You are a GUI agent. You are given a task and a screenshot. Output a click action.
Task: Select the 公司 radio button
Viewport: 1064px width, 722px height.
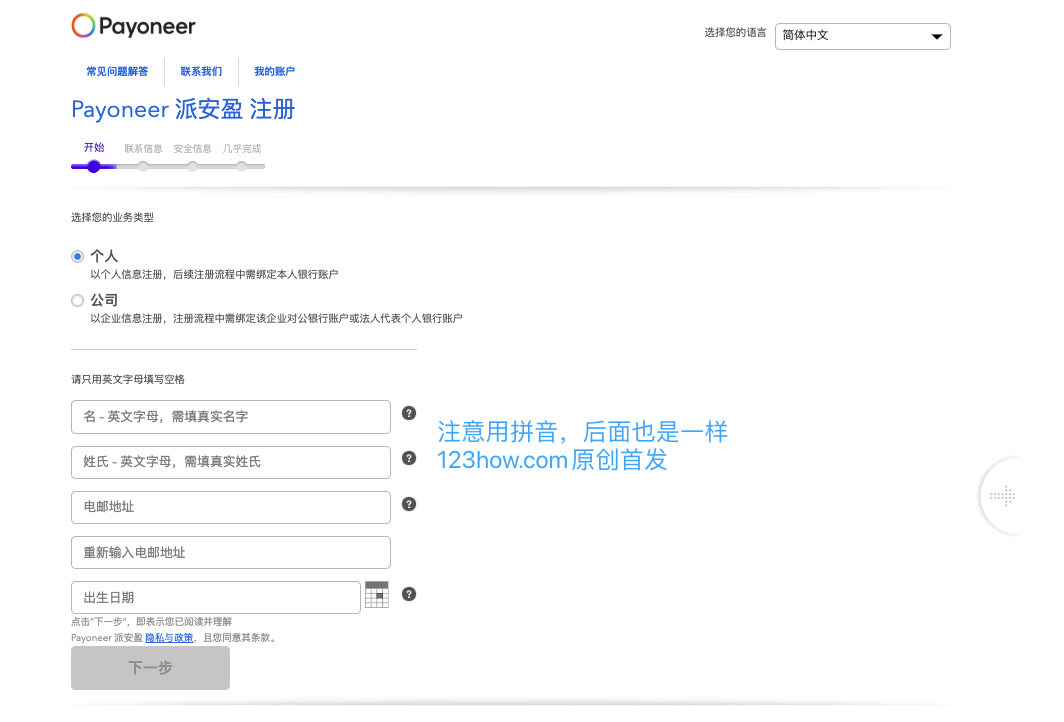point(78,300)
